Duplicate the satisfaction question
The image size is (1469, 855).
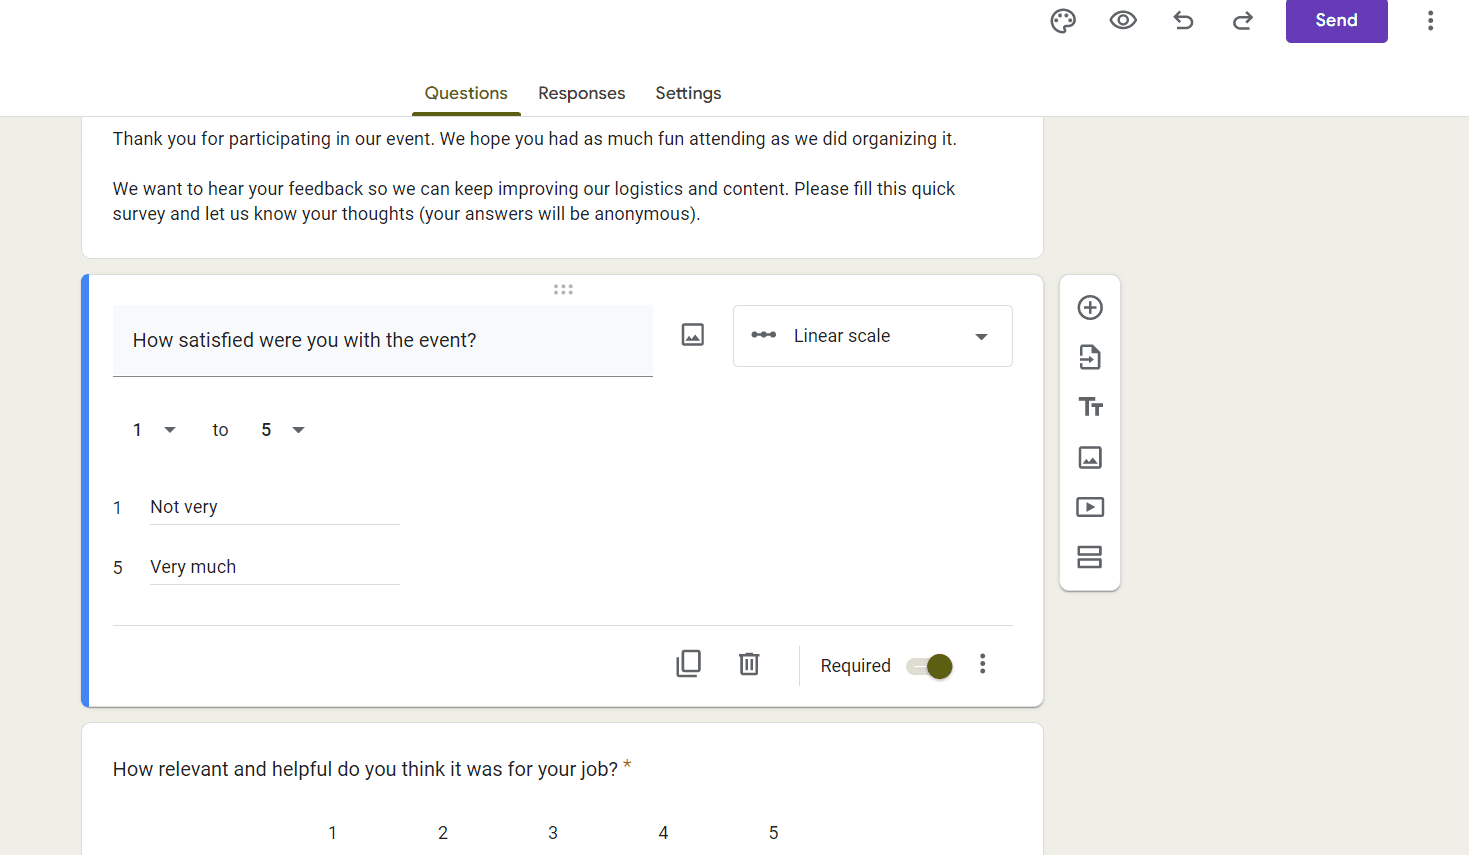point(689,664)
